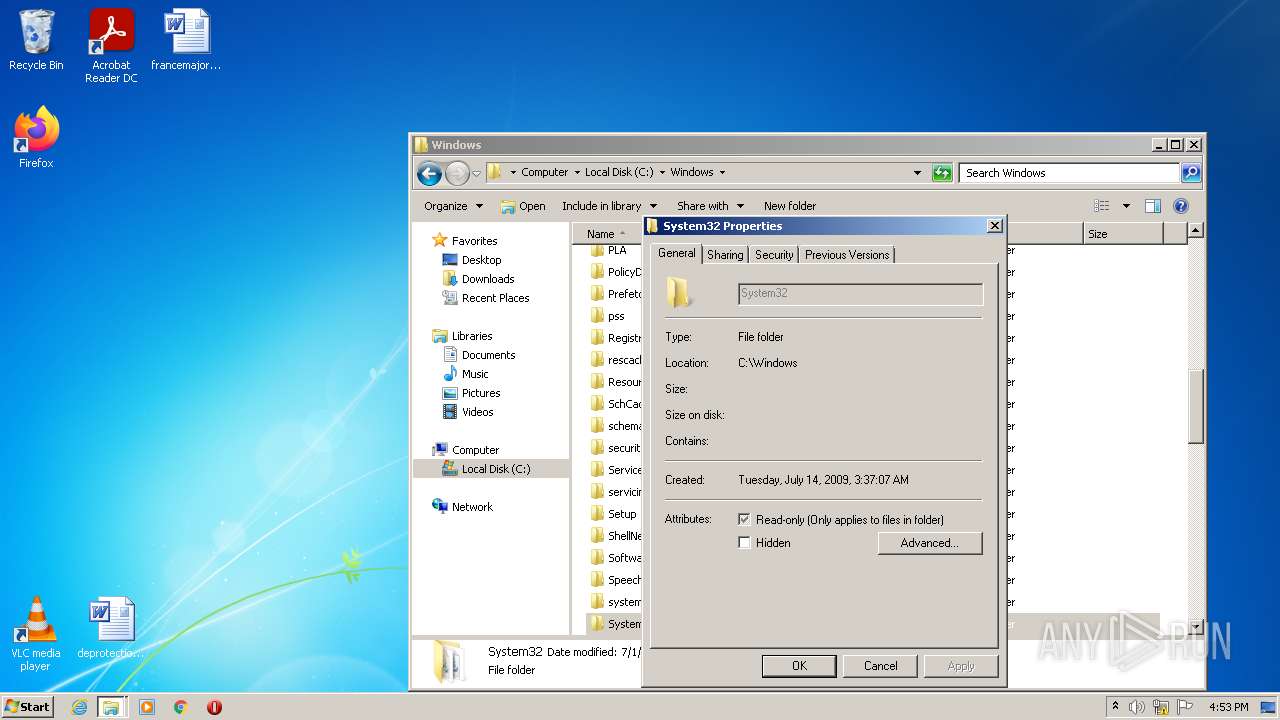Select the deprotectio Word document icon

(x=110, y=628)
